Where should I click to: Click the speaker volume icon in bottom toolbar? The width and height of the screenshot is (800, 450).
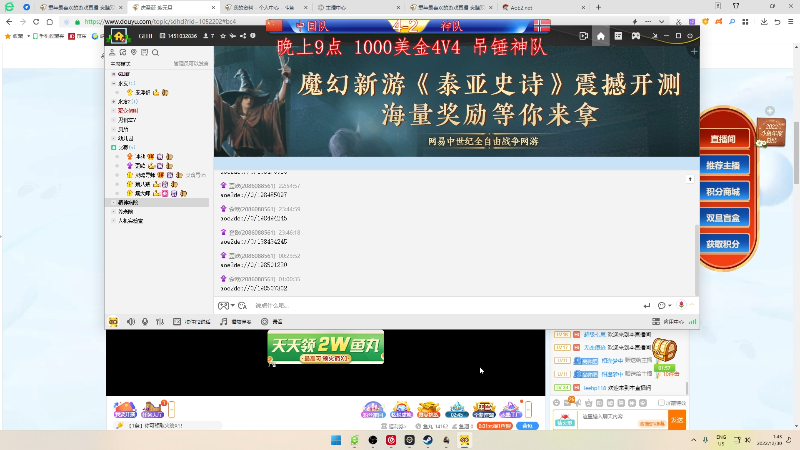(131, 321)
